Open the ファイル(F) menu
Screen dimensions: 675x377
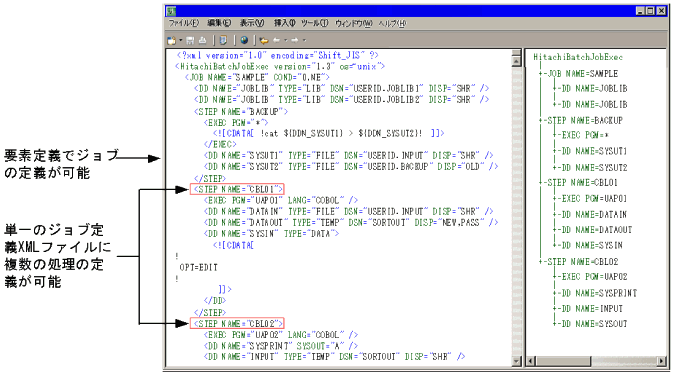(184, 23)
